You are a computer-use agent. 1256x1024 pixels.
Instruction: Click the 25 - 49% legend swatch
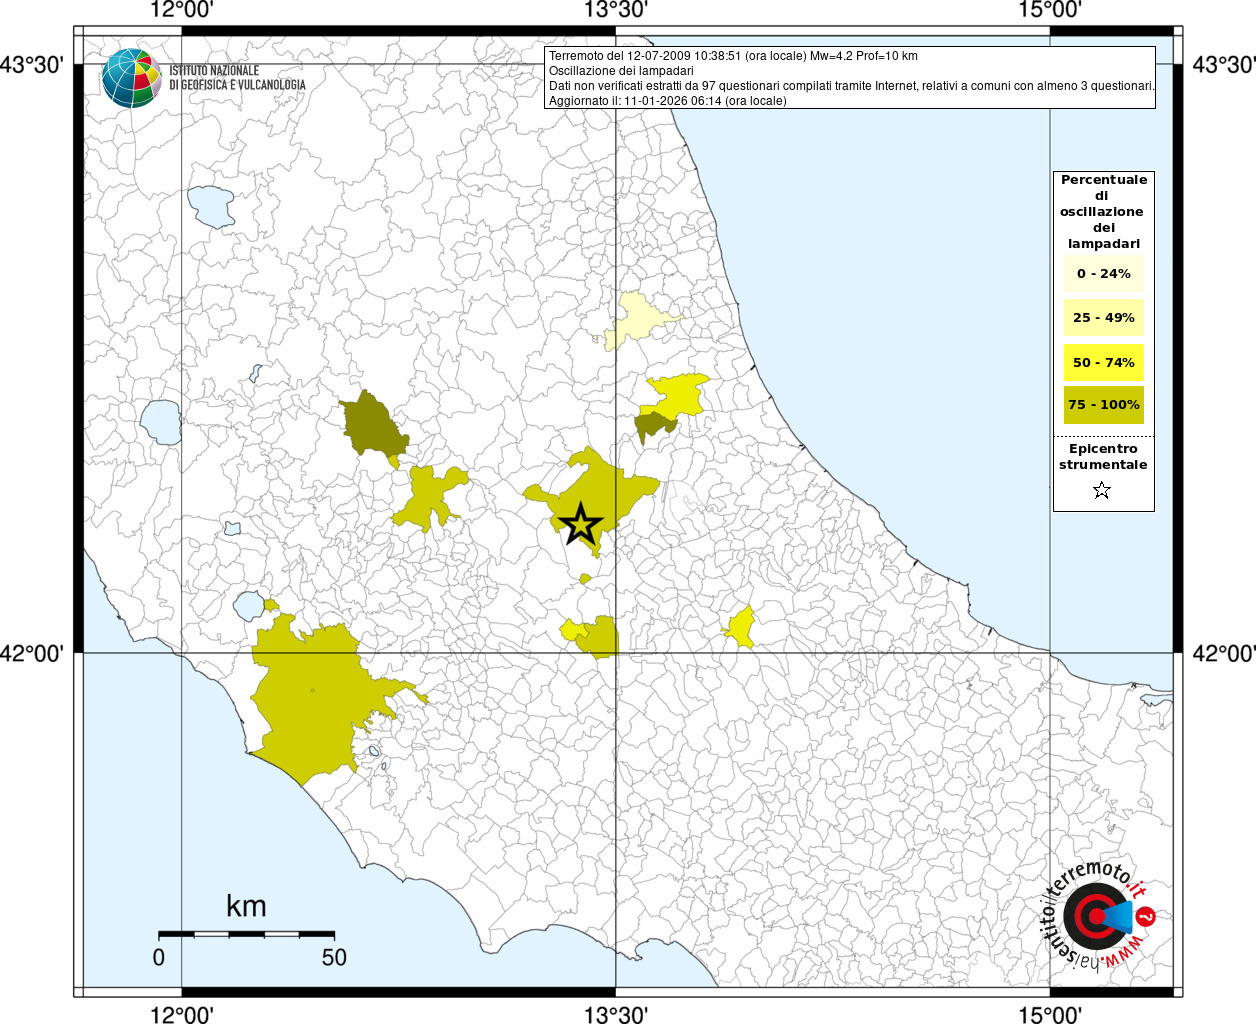point(1103,318)
